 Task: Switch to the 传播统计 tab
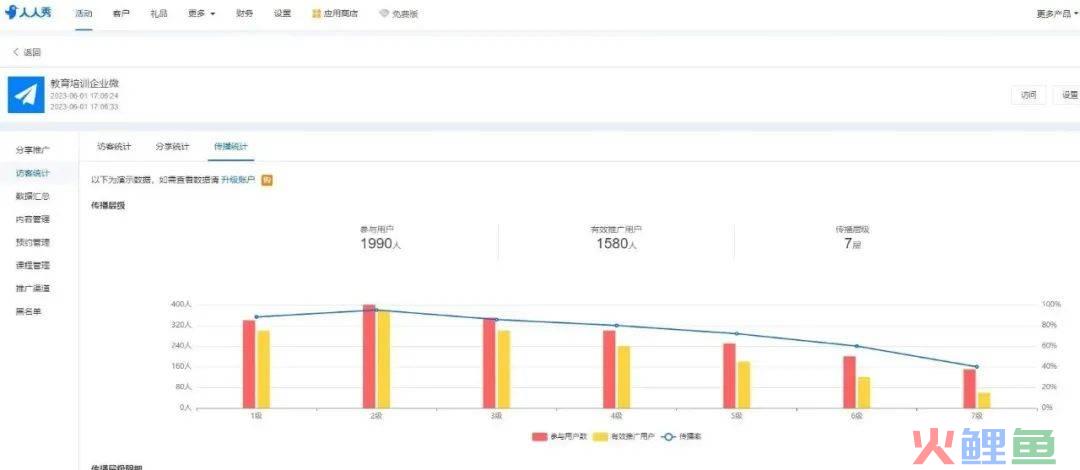(231, 147)
